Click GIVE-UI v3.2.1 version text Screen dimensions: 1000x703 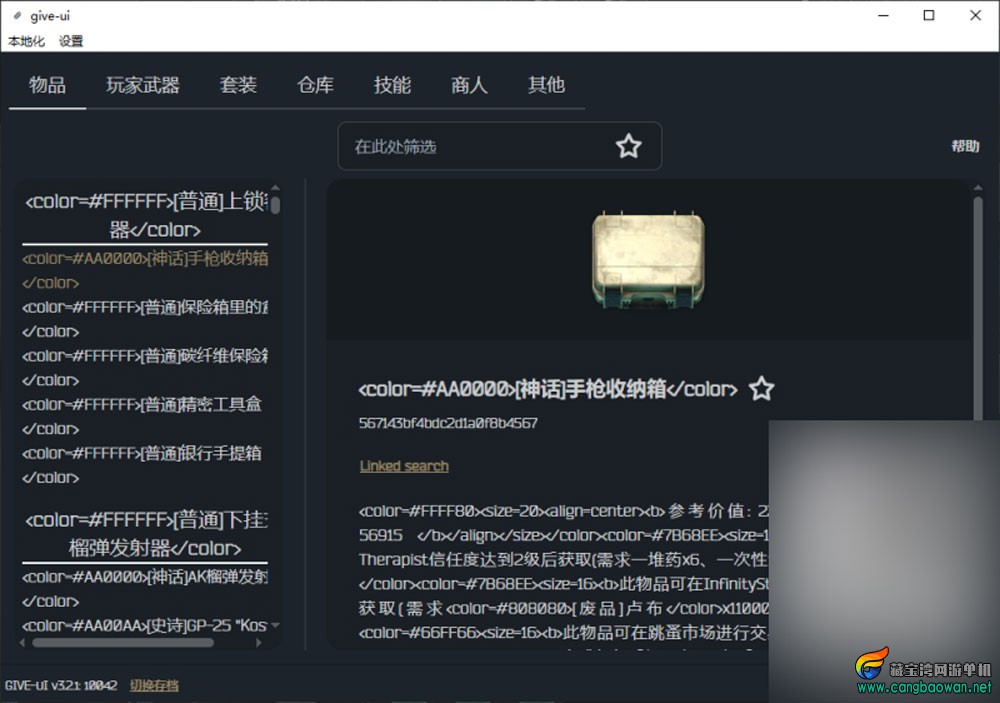point(61,685)
